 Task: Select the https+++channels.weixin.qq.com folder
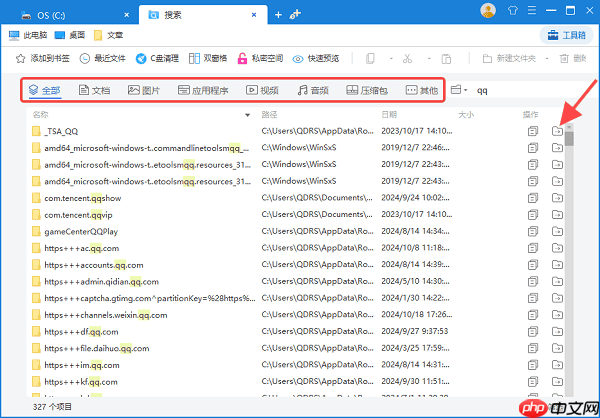pyautogui.click(x=100, y=315)
